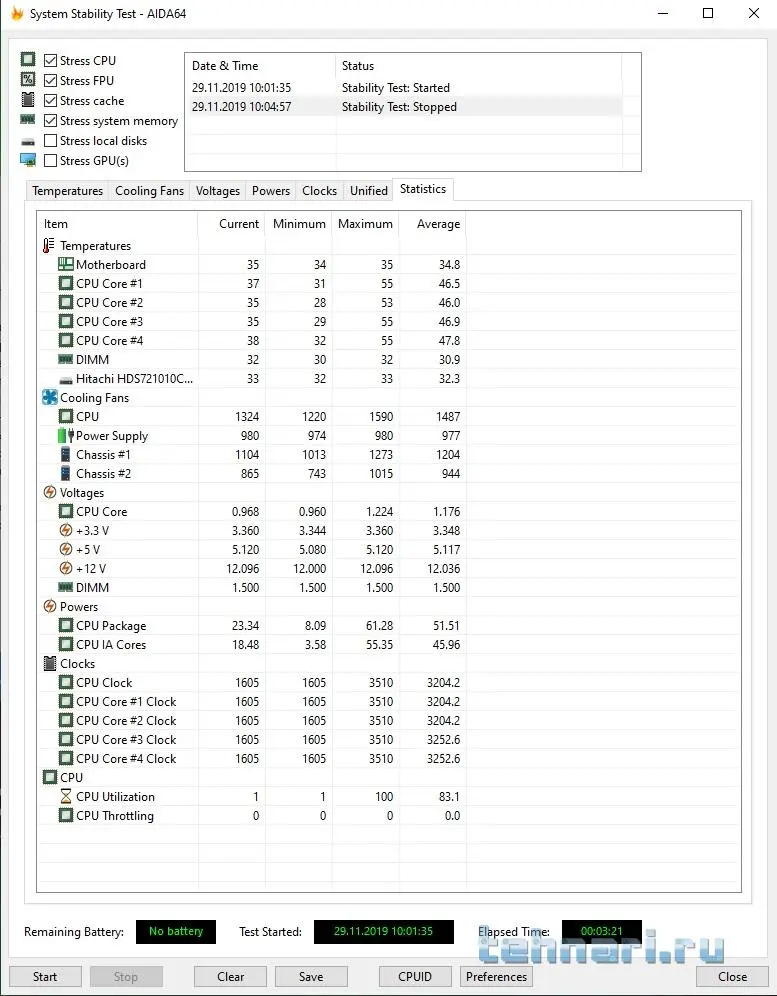The image size is (777, 996).
Task: Open CPUID via its button
Action: tap(415, 977)
